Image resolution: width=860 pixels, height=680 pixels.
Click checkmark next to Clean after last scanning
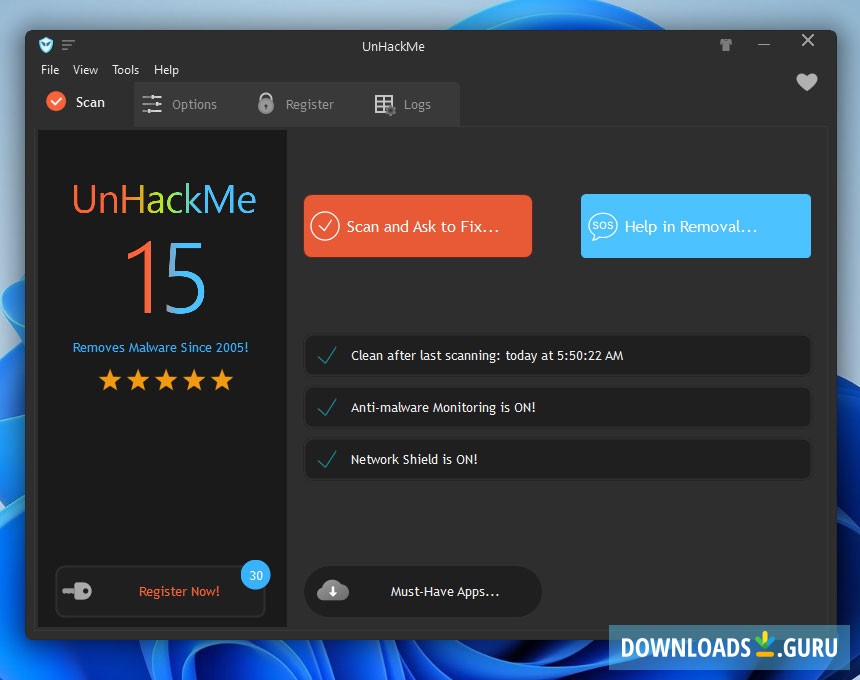pyautogui.click(x=327, y=355)
